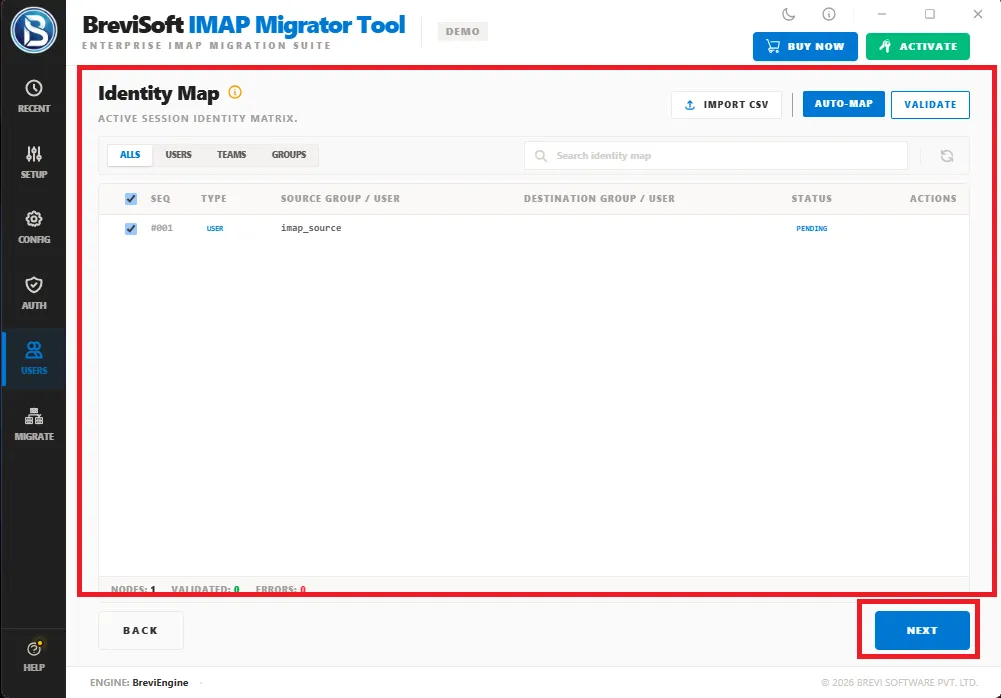This screenshot has height=698, width=1001.
Task: Click the SEQ column header
Action: pyautogui.click(x=160, y=199)
